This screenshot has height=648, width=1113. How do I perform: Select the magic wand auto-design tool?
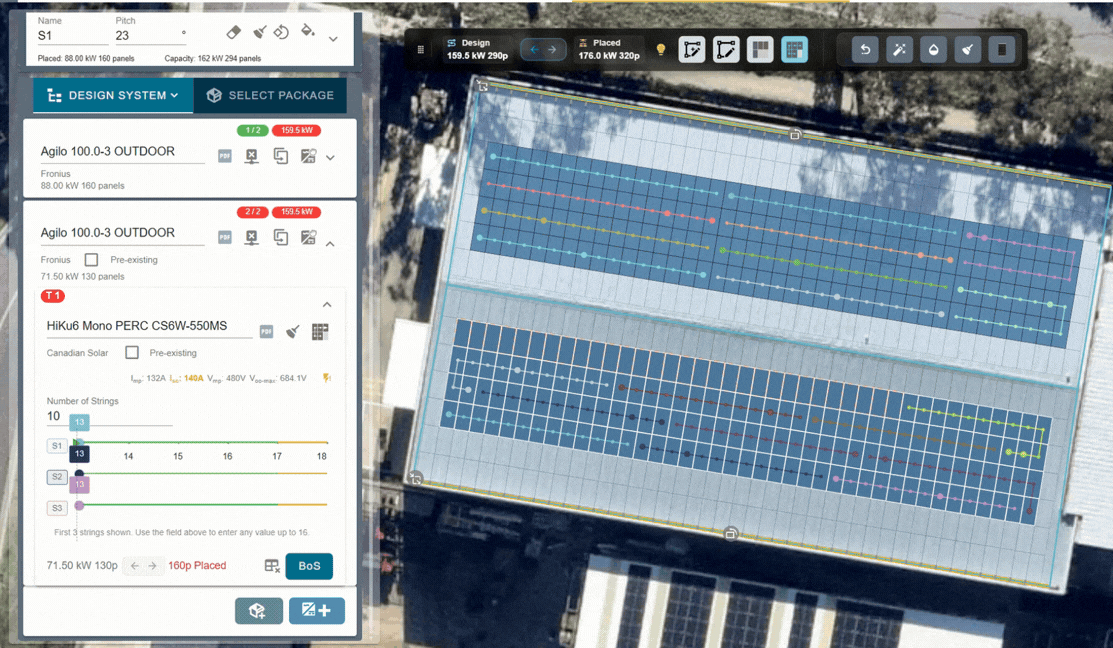click(x=899, y=49)
